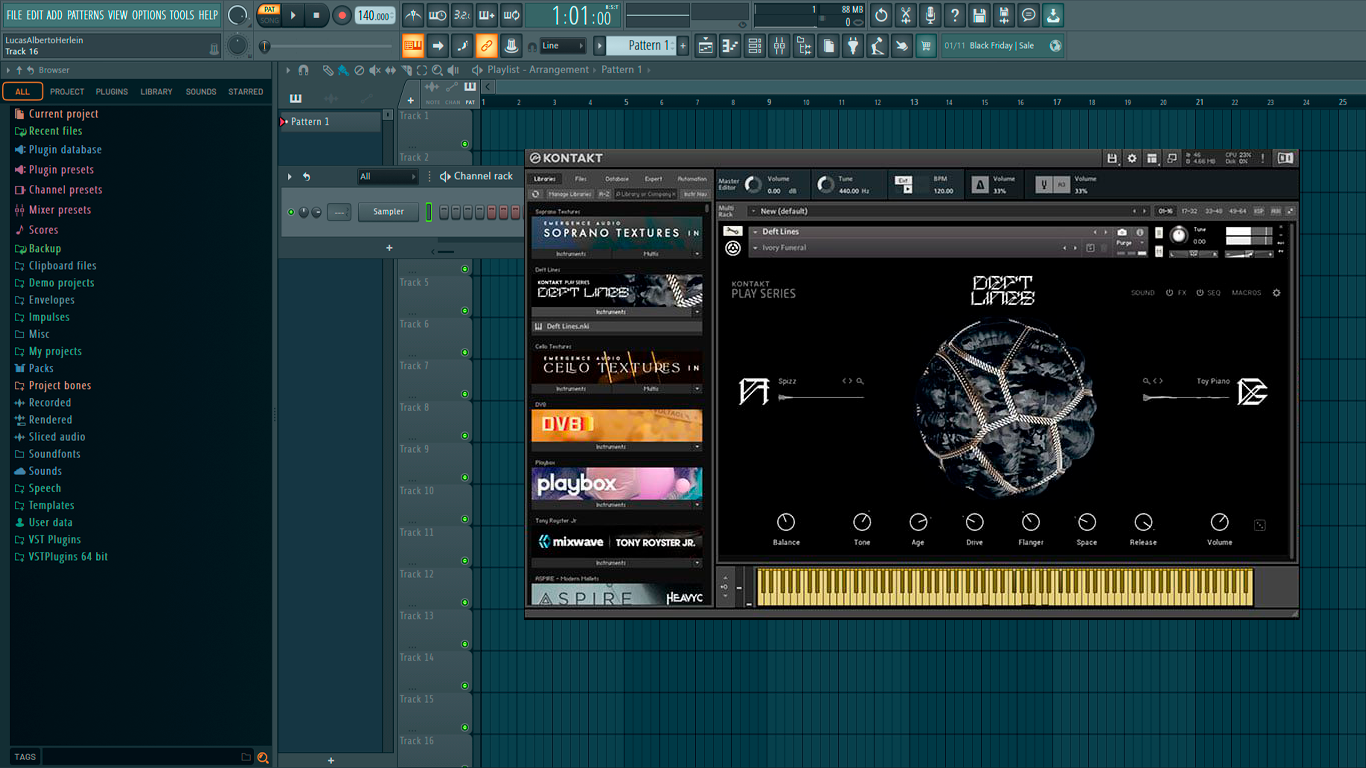Click the transport Play button

[x=293, y=16]
